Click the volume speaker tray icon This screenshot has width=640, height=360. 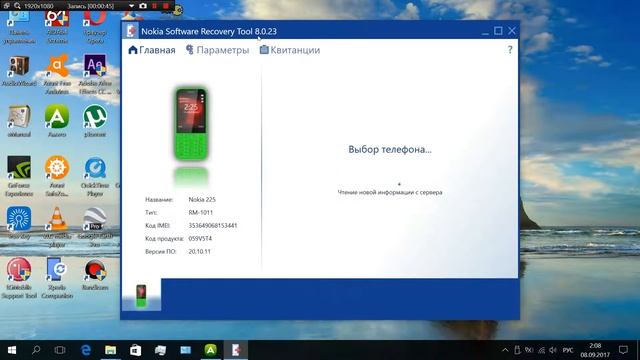[553, 350]
